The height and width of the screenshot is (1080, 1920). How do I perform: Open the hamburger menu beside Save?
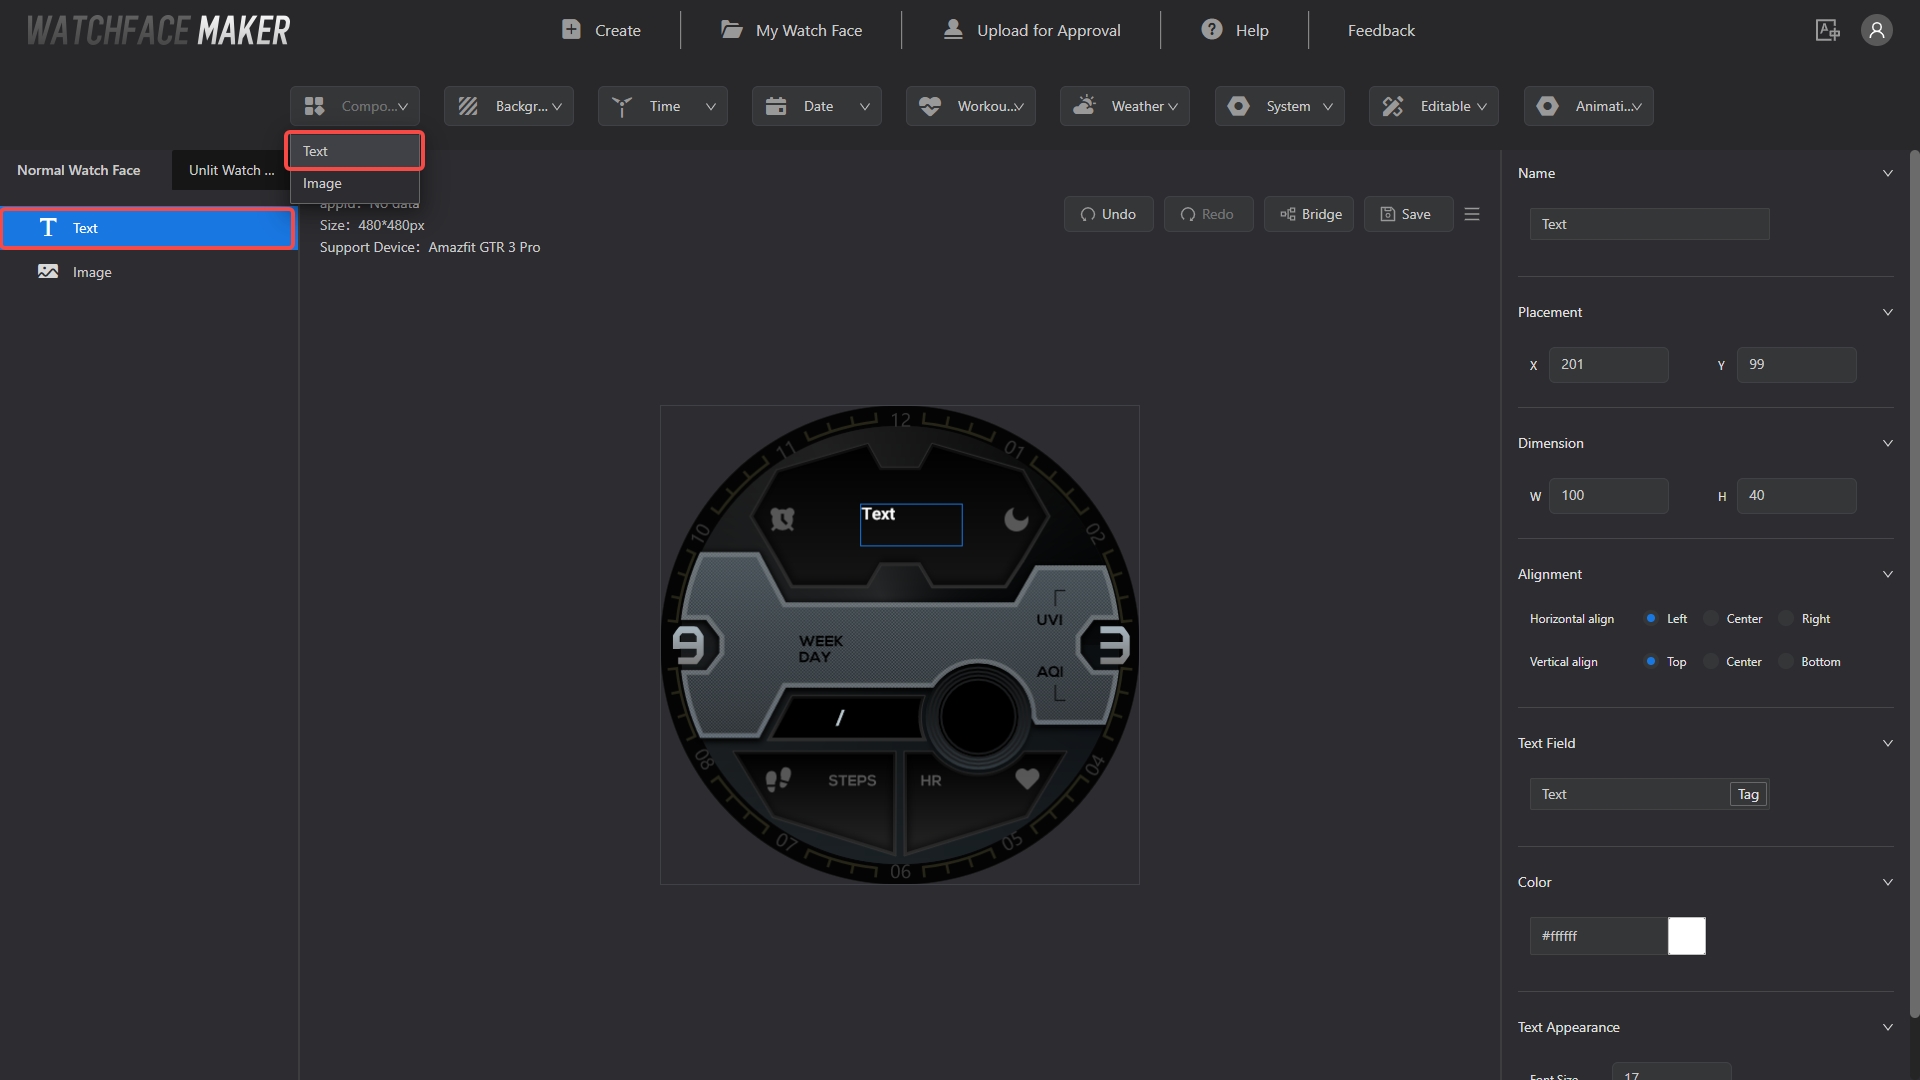[x=1472, y=214]
